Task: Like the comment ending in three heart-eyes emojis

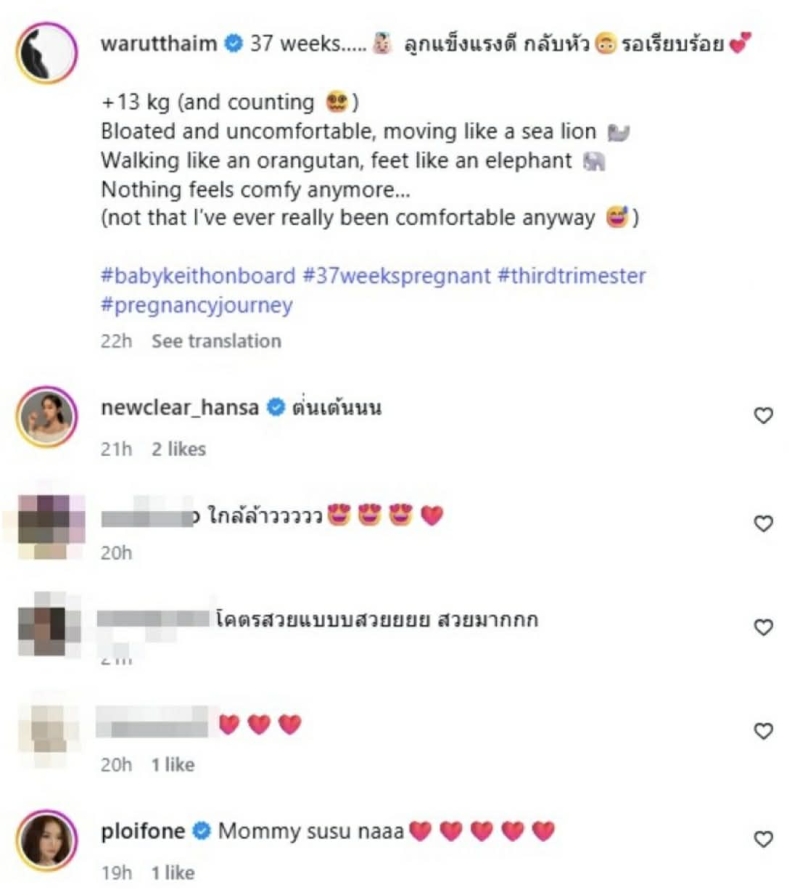Action: pyautogui.click(x=763, y=523)
